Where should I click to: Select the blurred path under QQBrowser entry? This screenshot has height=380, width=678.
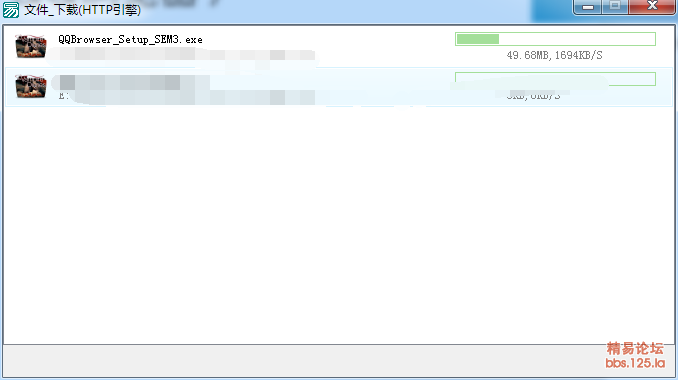point(182,55)
